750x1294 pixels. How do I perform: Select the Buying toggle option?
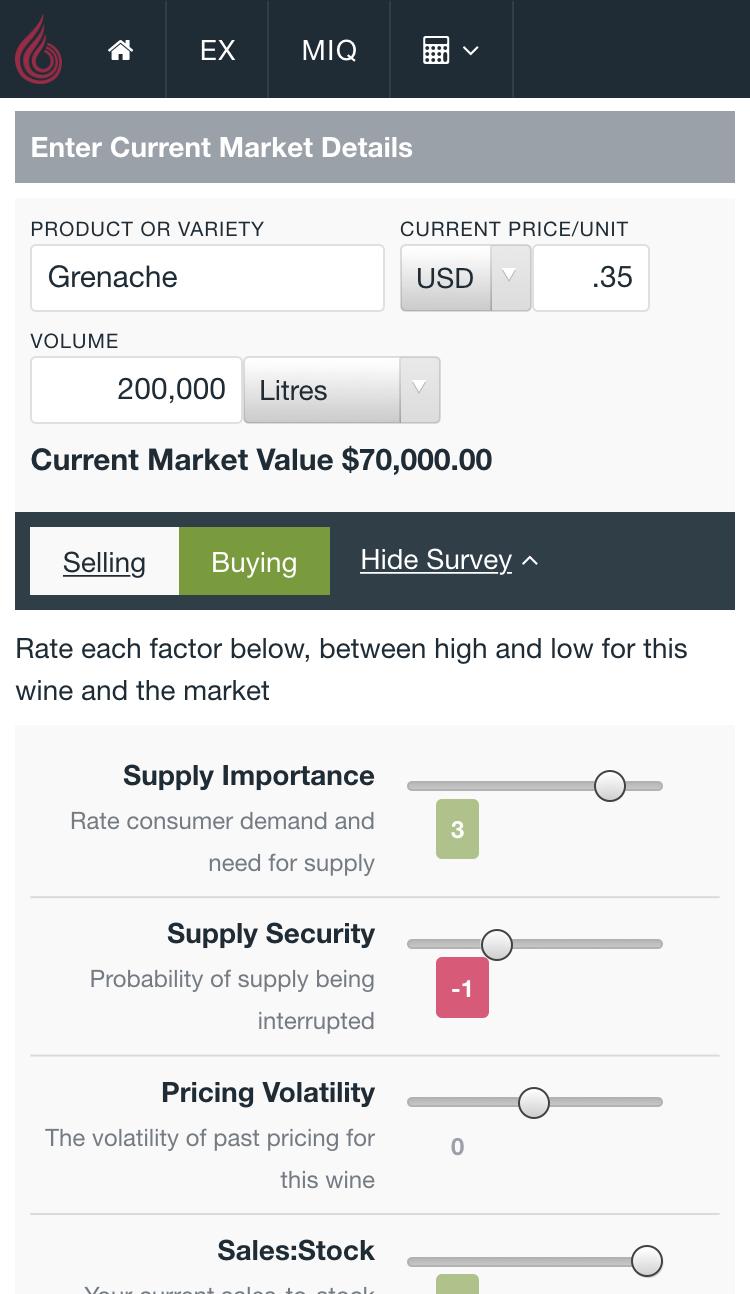254,562
